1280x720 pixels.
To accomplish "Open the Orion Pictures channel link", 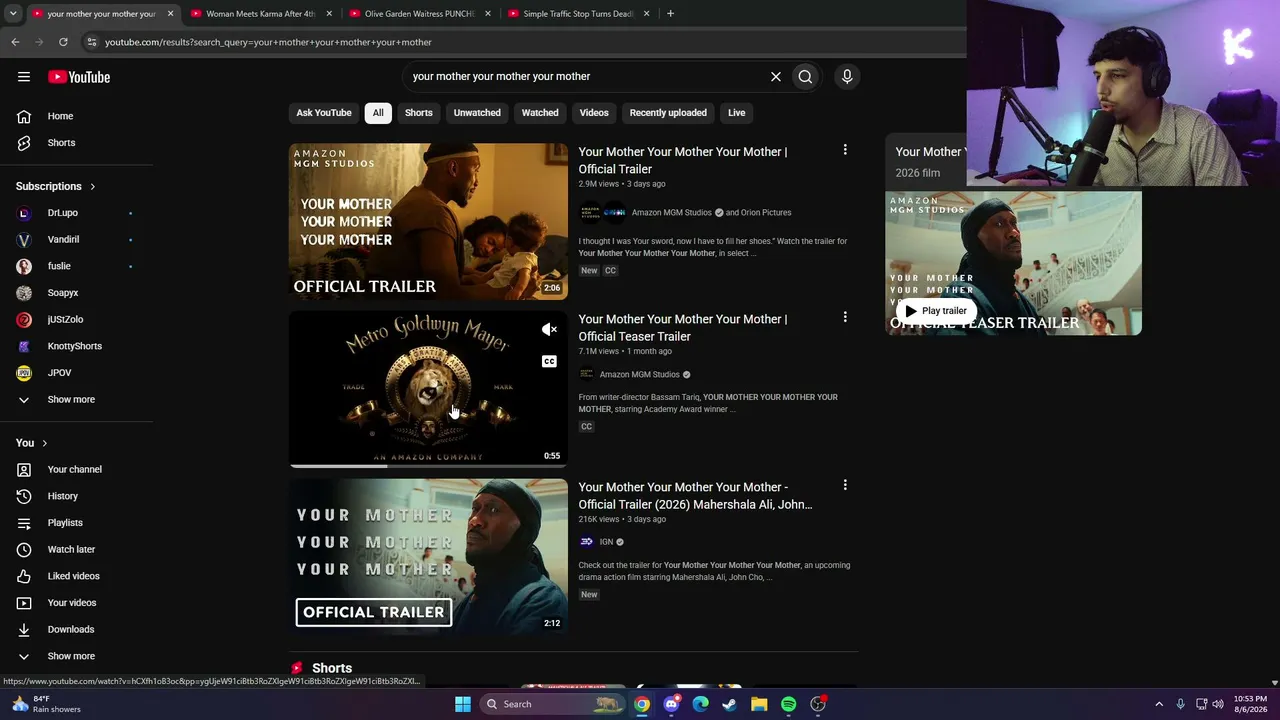I will (766, 212).
